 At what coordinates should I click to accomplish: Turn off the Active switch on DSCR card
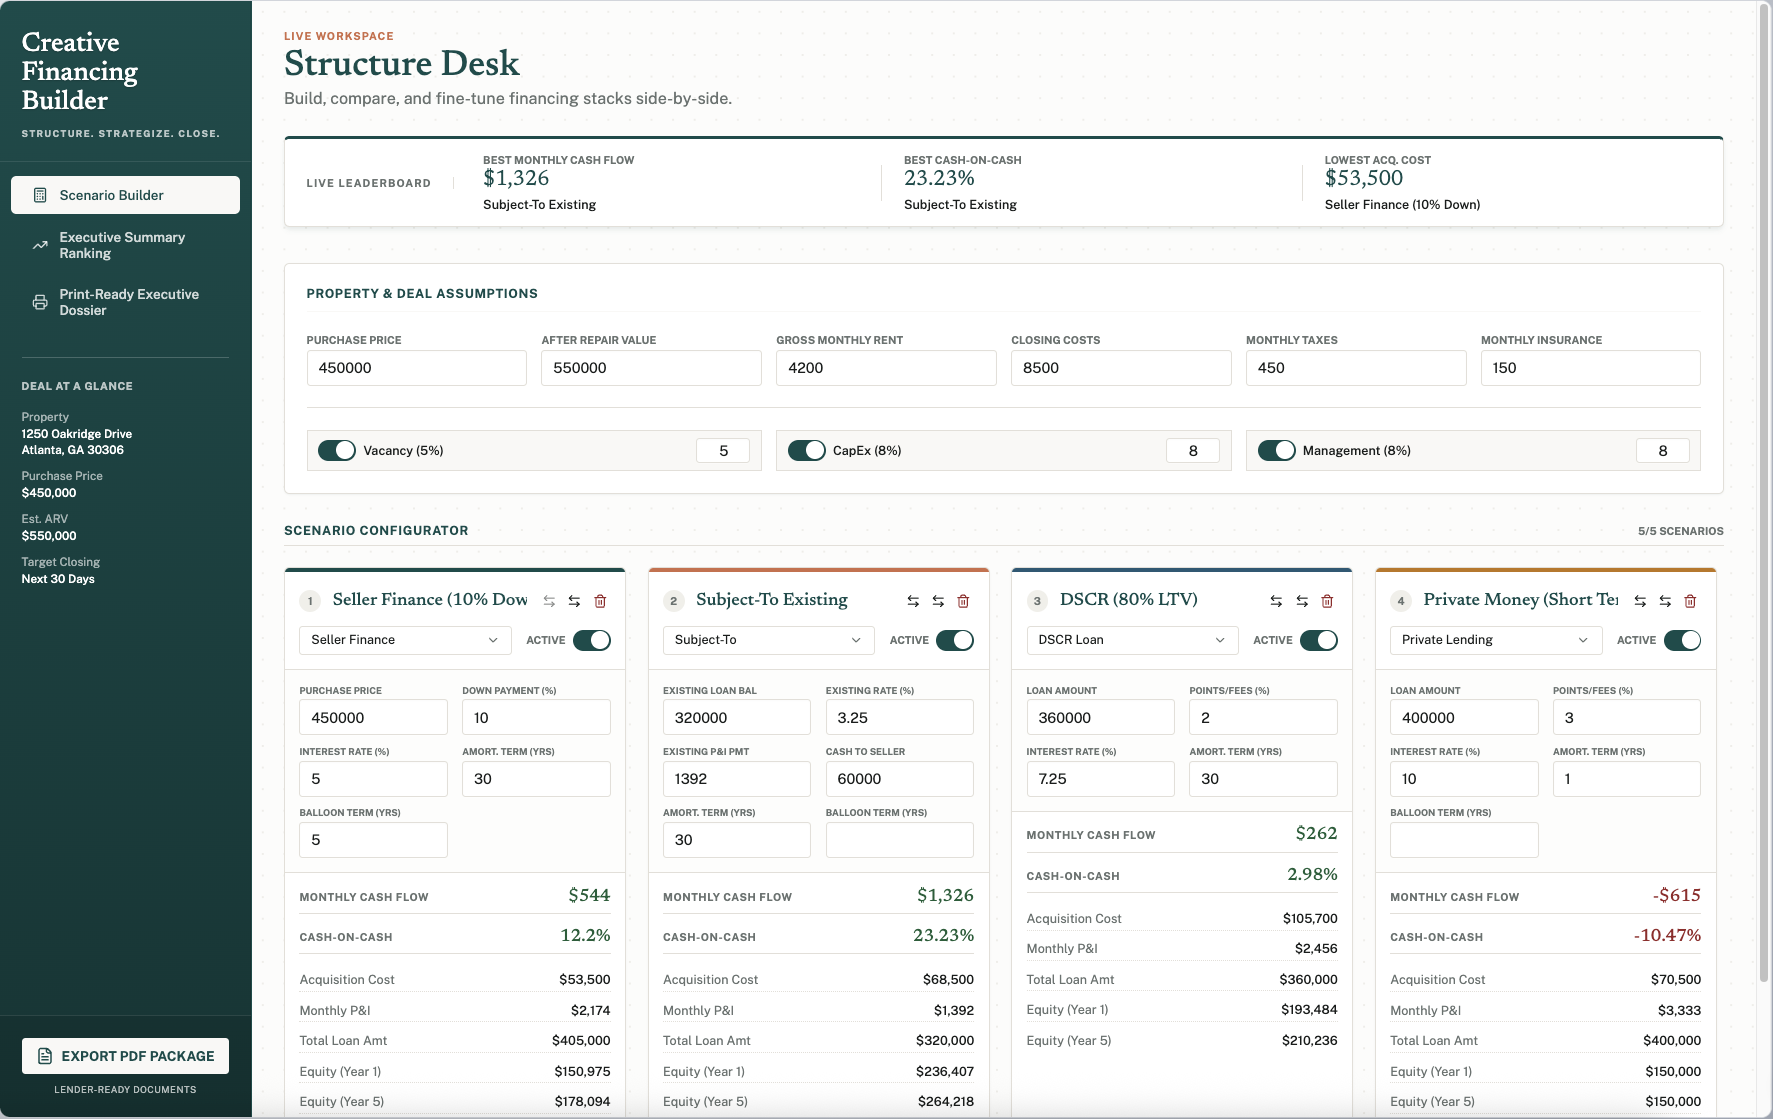[1319, 640]
